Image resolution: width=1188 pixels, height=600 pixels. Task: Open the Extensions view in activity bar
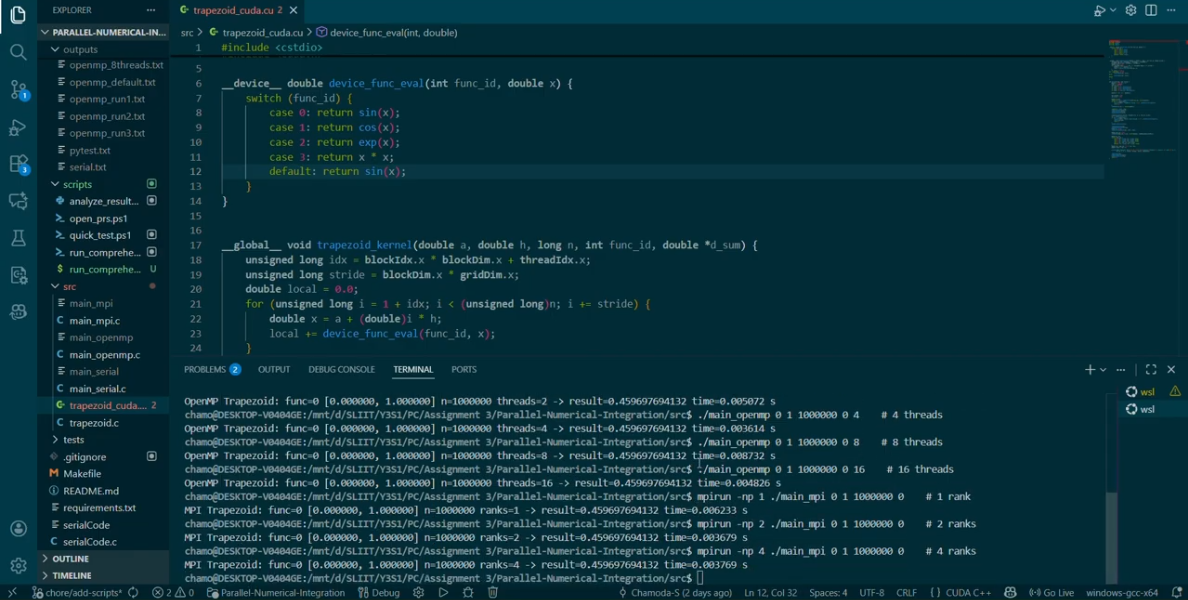coord(18,164)
